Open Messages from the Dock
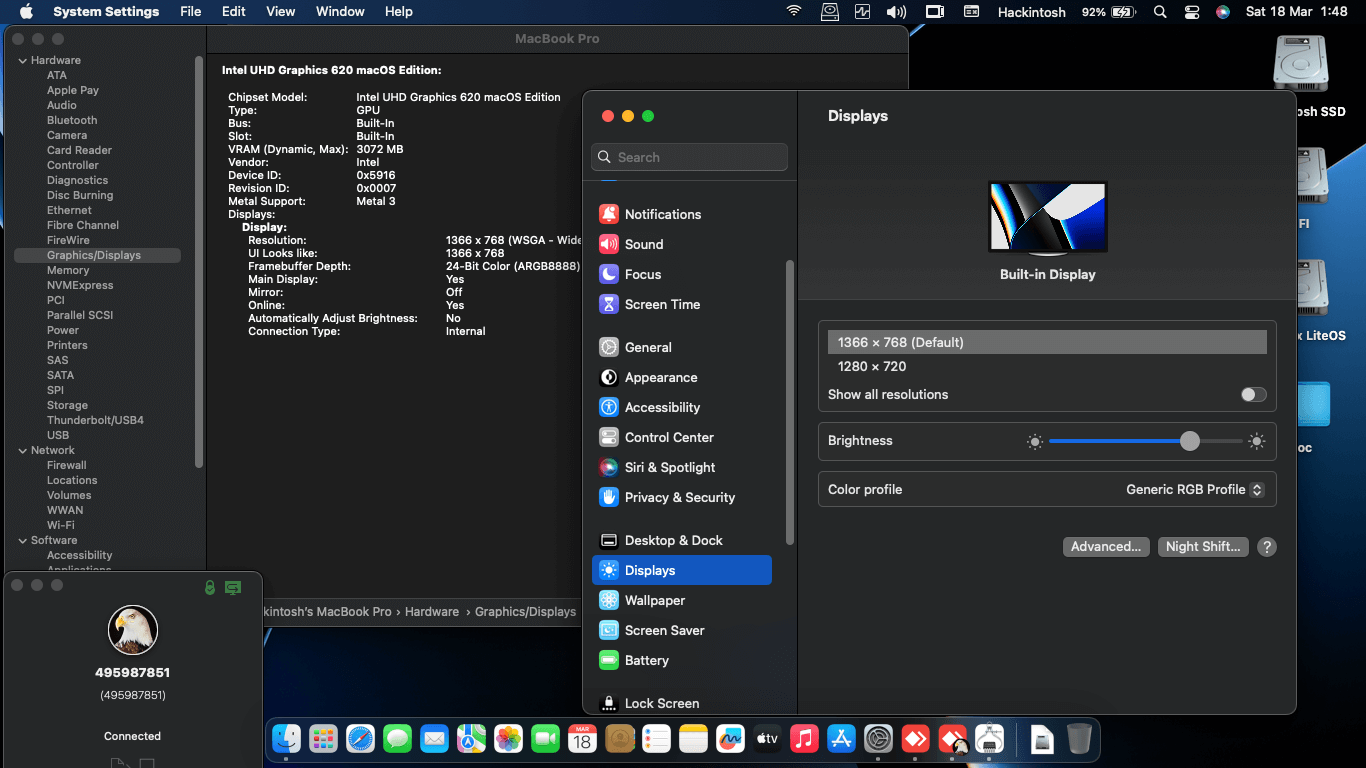Image resolution: width=1366 pixels, height=768 pixels. point(397,739)
